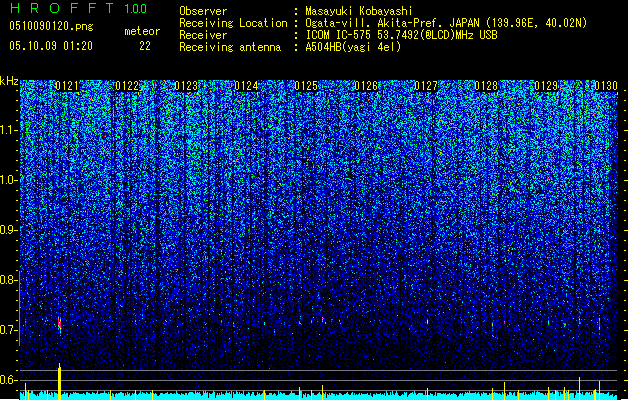
Task: Select the file name 0510090120.png
Action: point(51,26)
